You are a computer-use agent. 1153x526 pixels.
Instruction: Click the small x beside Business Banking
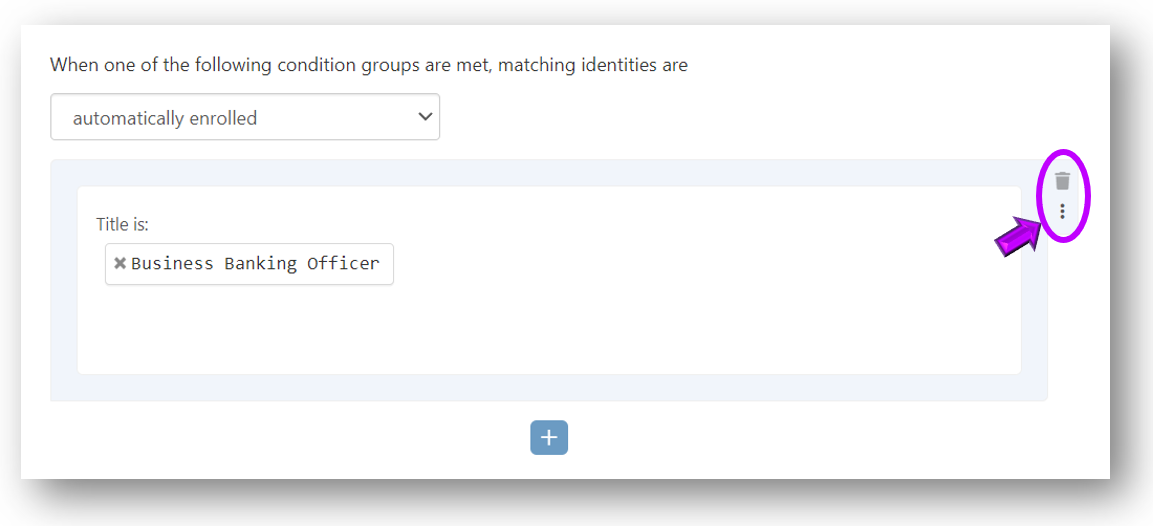pos(120,264)
